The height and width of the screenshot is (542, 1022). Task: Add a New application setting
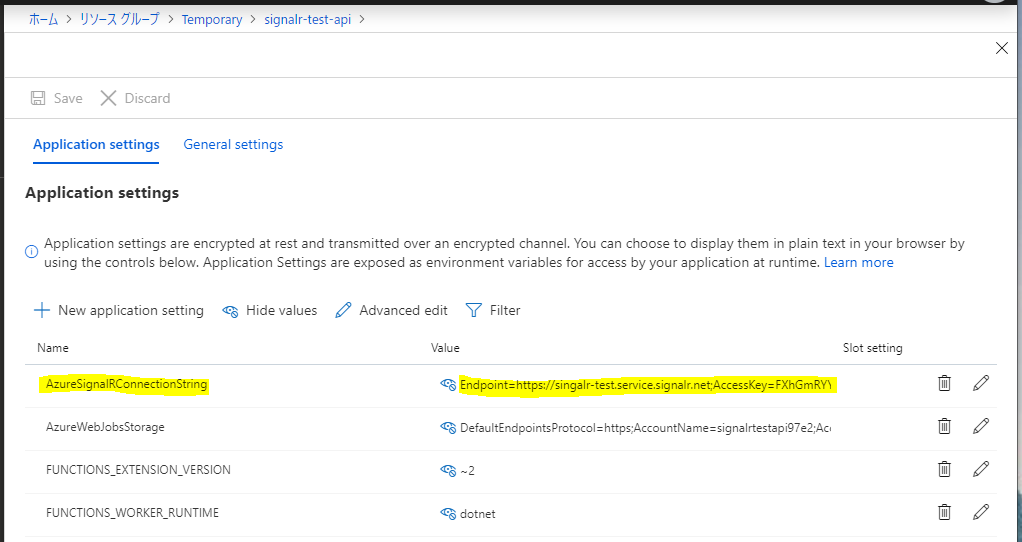(x=119, y=310)
